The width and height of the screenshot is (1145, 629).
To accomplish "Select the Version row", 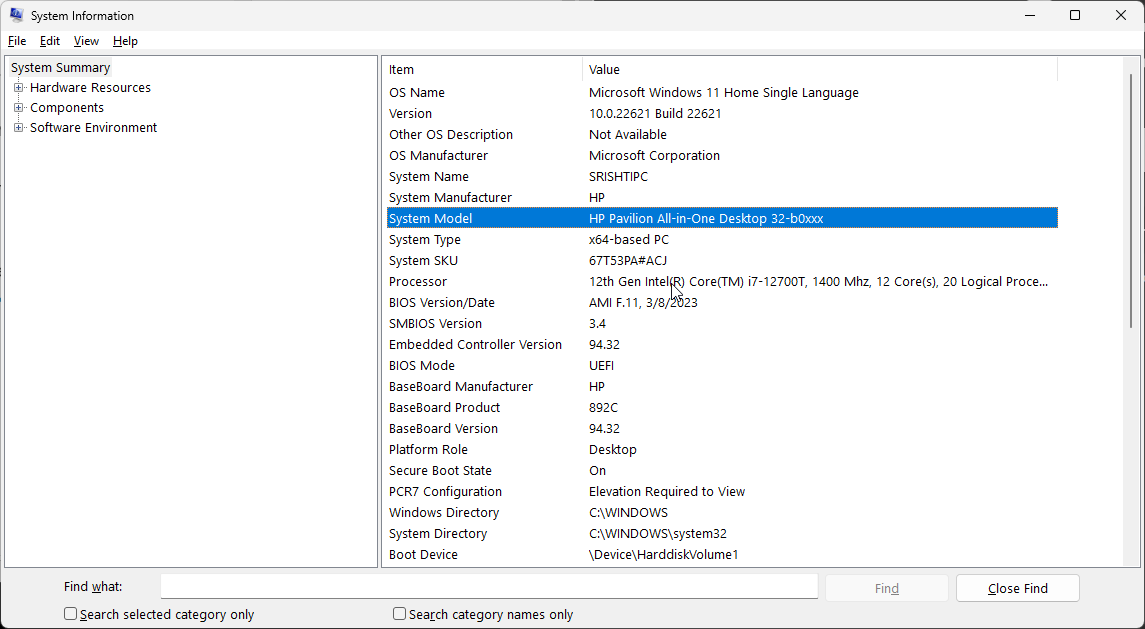I will [x=722, y=114].
